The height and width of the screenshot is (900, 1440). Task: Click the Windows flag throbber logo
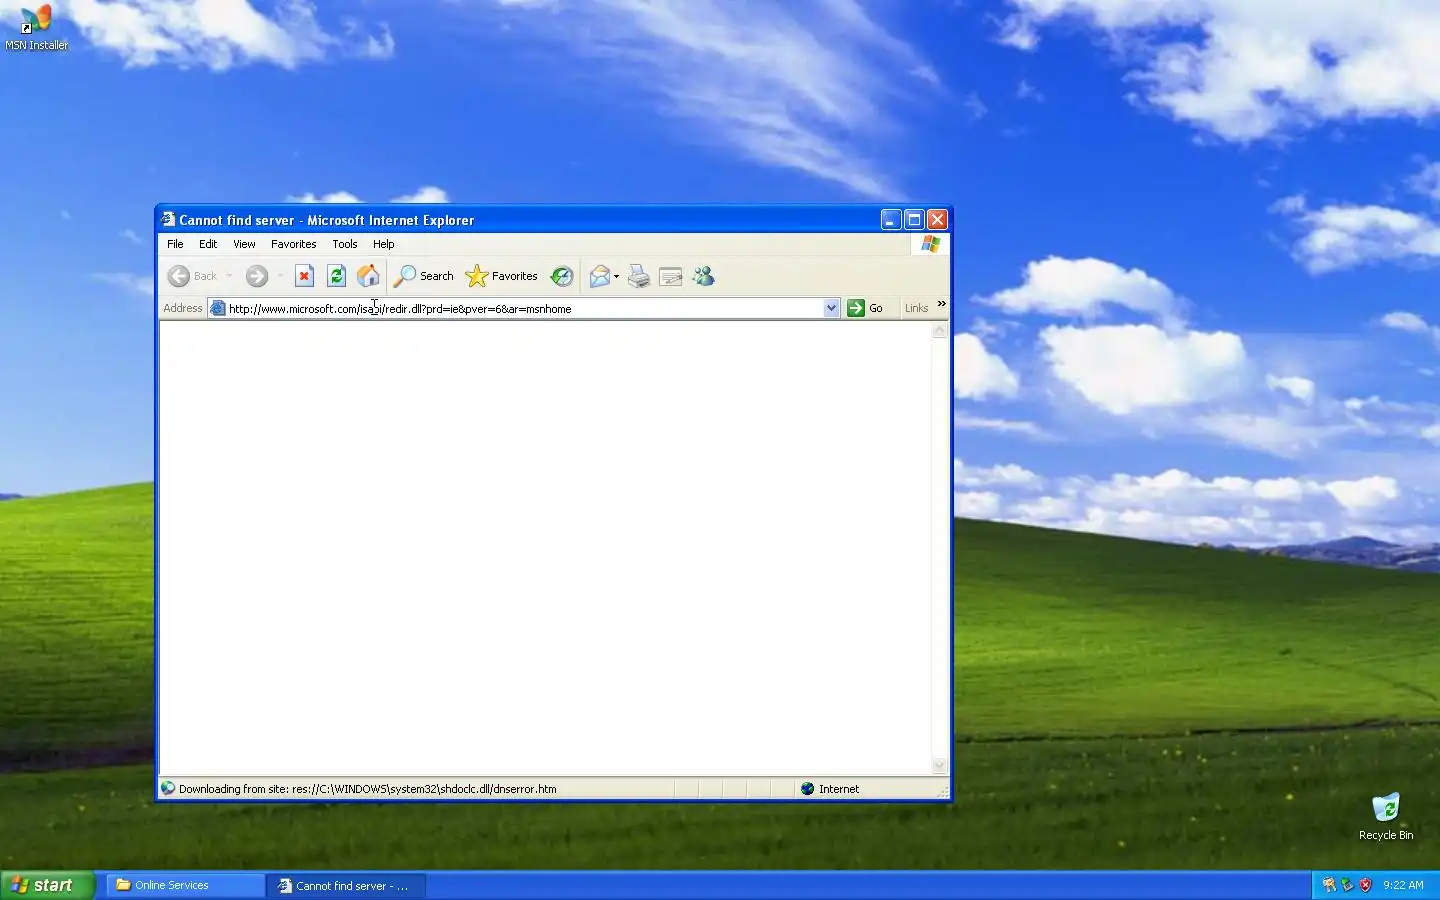[x=931, y=244]
